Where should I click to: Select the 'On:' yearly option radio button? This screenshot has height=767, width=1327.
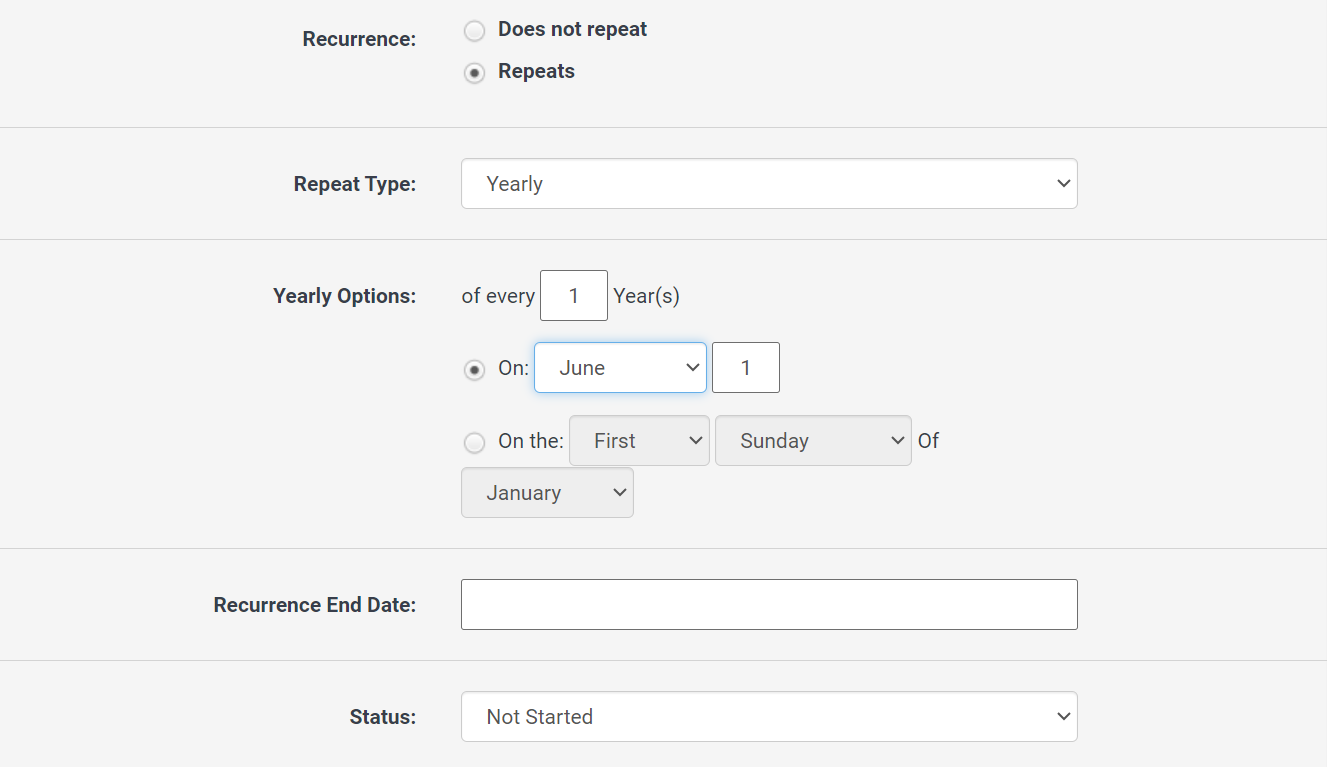(x=474, y=370)
